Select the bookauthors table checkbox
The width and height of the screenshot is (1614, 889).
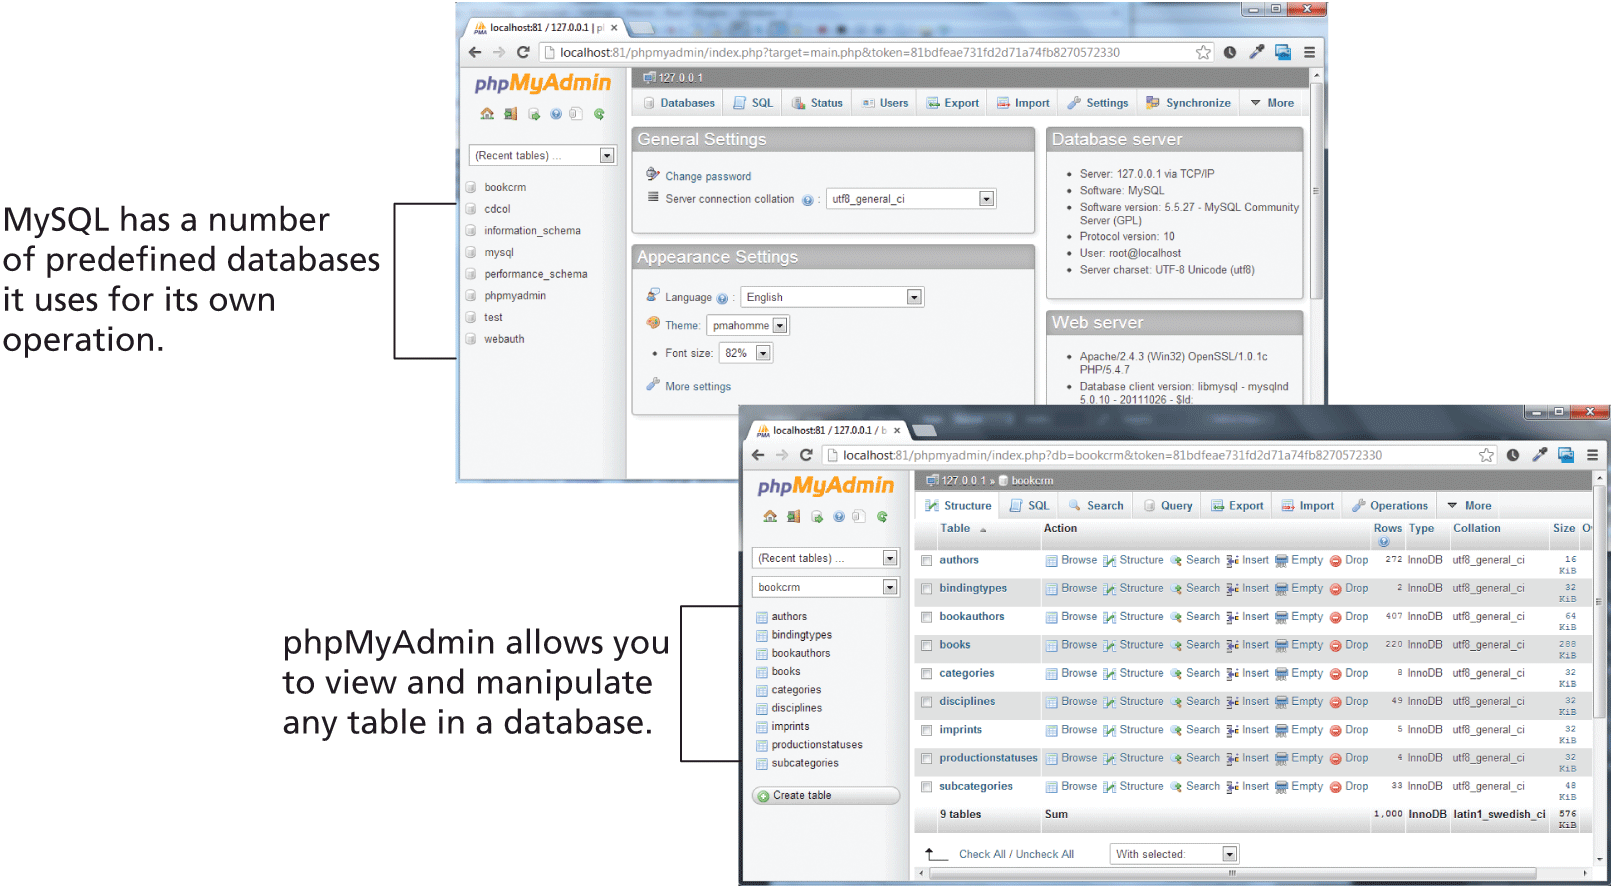click(x=927, y=618)
